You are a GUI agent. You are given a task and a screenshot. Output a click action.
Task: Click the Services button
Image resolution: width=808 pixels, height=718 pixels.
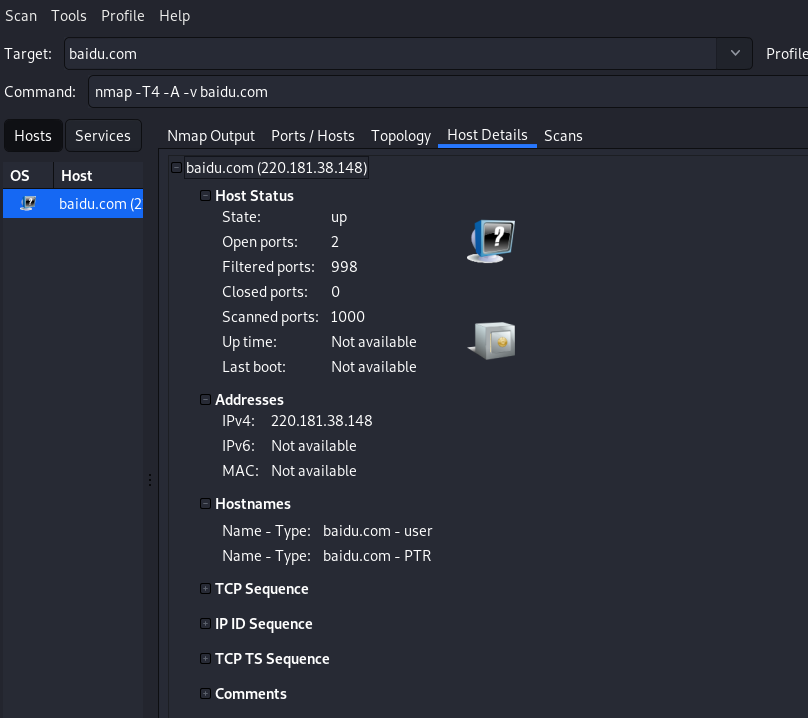[x=103, y=136]
